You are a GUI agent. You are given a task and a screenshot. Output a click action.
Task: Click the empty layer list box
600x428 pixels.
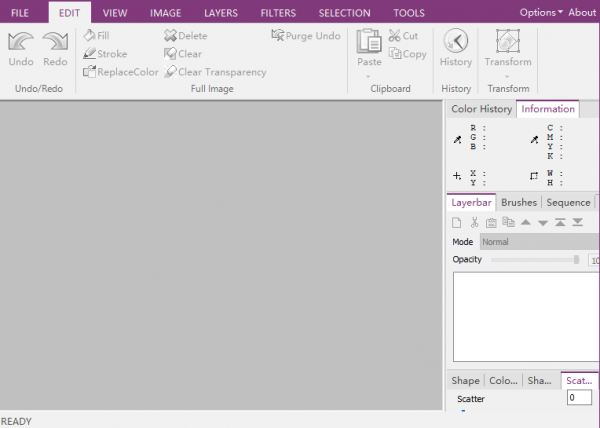(x=526, y=317)
